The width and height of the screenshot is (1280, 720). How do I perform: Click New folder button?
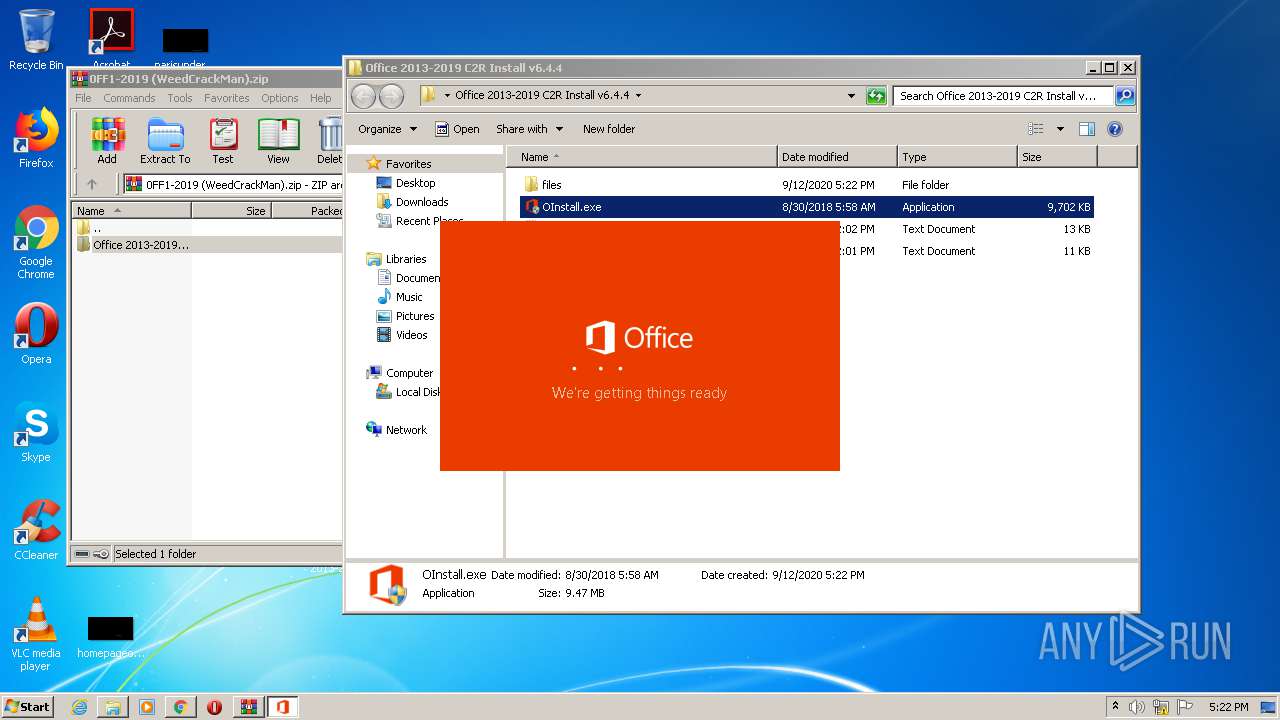609,129
